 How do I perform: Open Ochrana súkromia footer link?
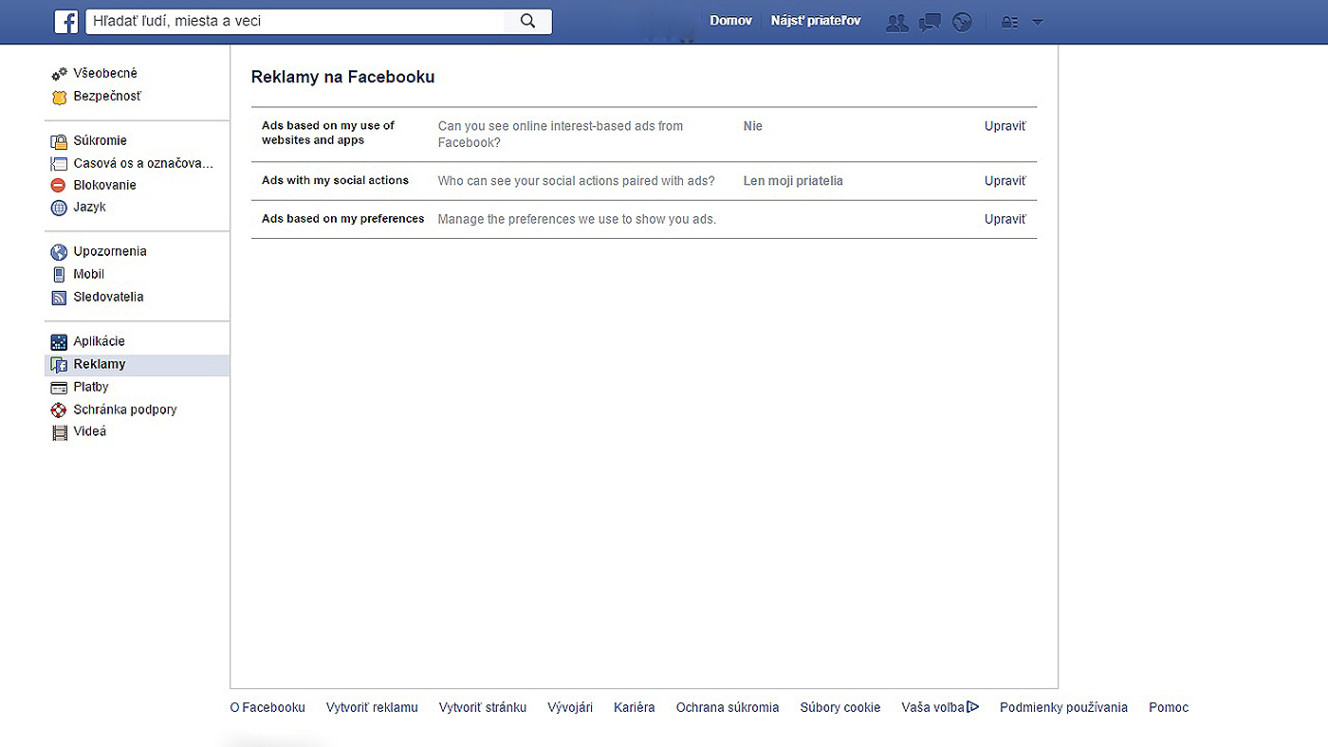pyautogui.click(x=727, y=707)
